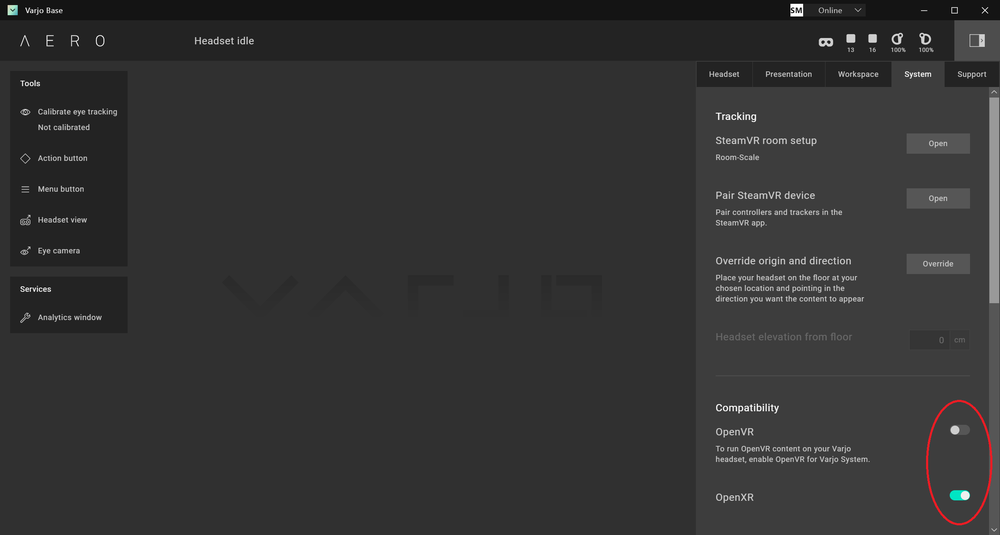This screenshot has height=535, width=1000.
Task: Click the 'Varjo Base' window title
Action: [43, 11]
